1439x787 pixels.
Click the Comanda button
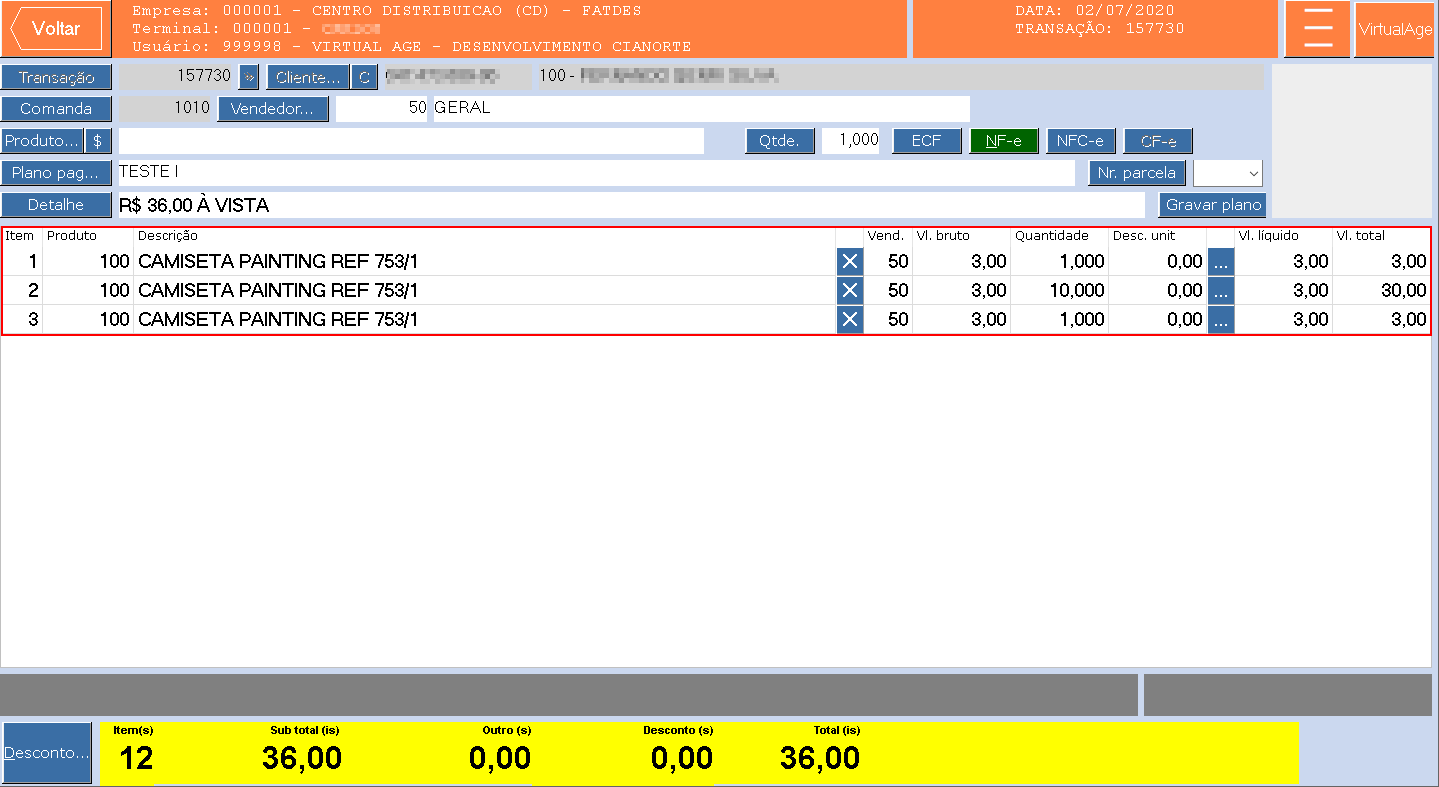click(56, 109)
